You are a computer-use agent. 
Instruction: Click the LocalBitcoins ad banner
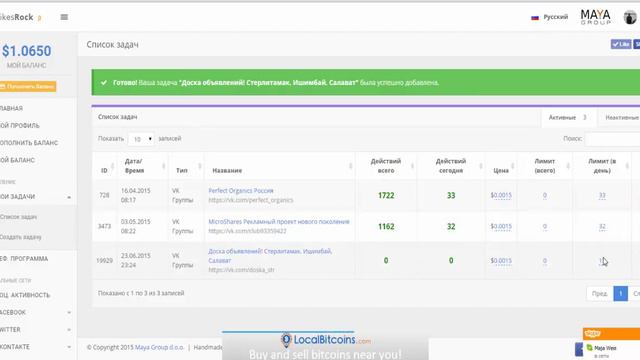point(325,346)
